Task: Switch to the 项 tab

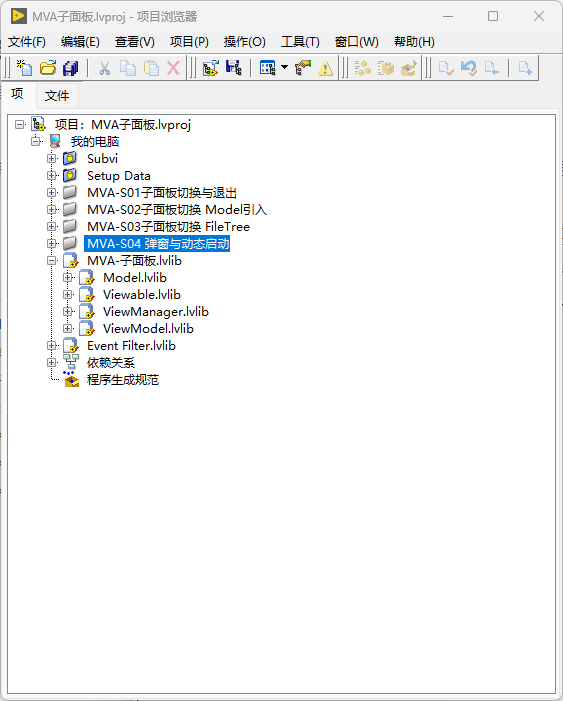Action: tap(17, 94)
